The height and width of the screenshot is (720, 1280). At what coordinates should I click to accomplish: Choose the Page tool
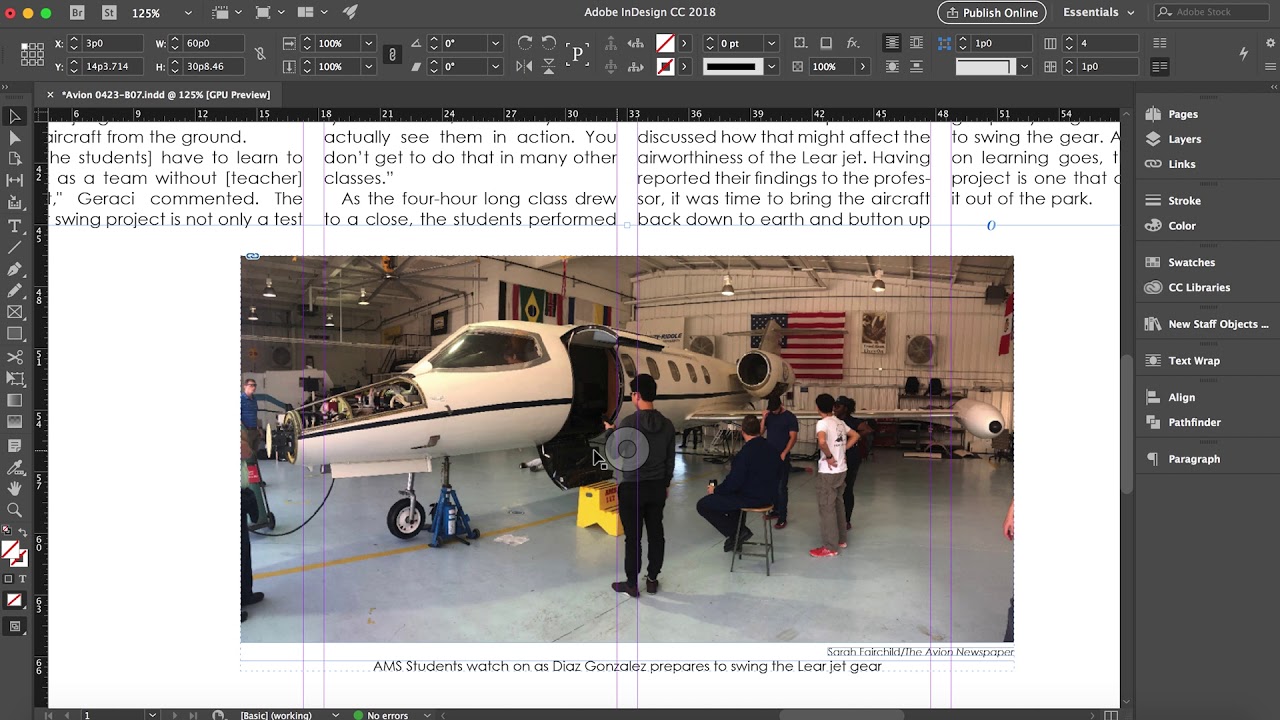pos(14,159)
